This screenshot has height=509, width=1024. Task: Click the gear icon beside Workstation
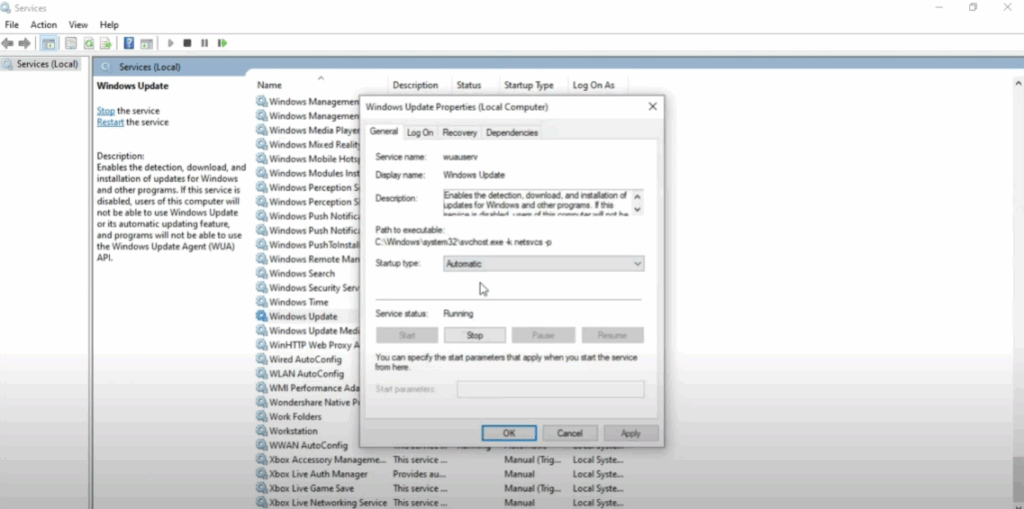262,431
